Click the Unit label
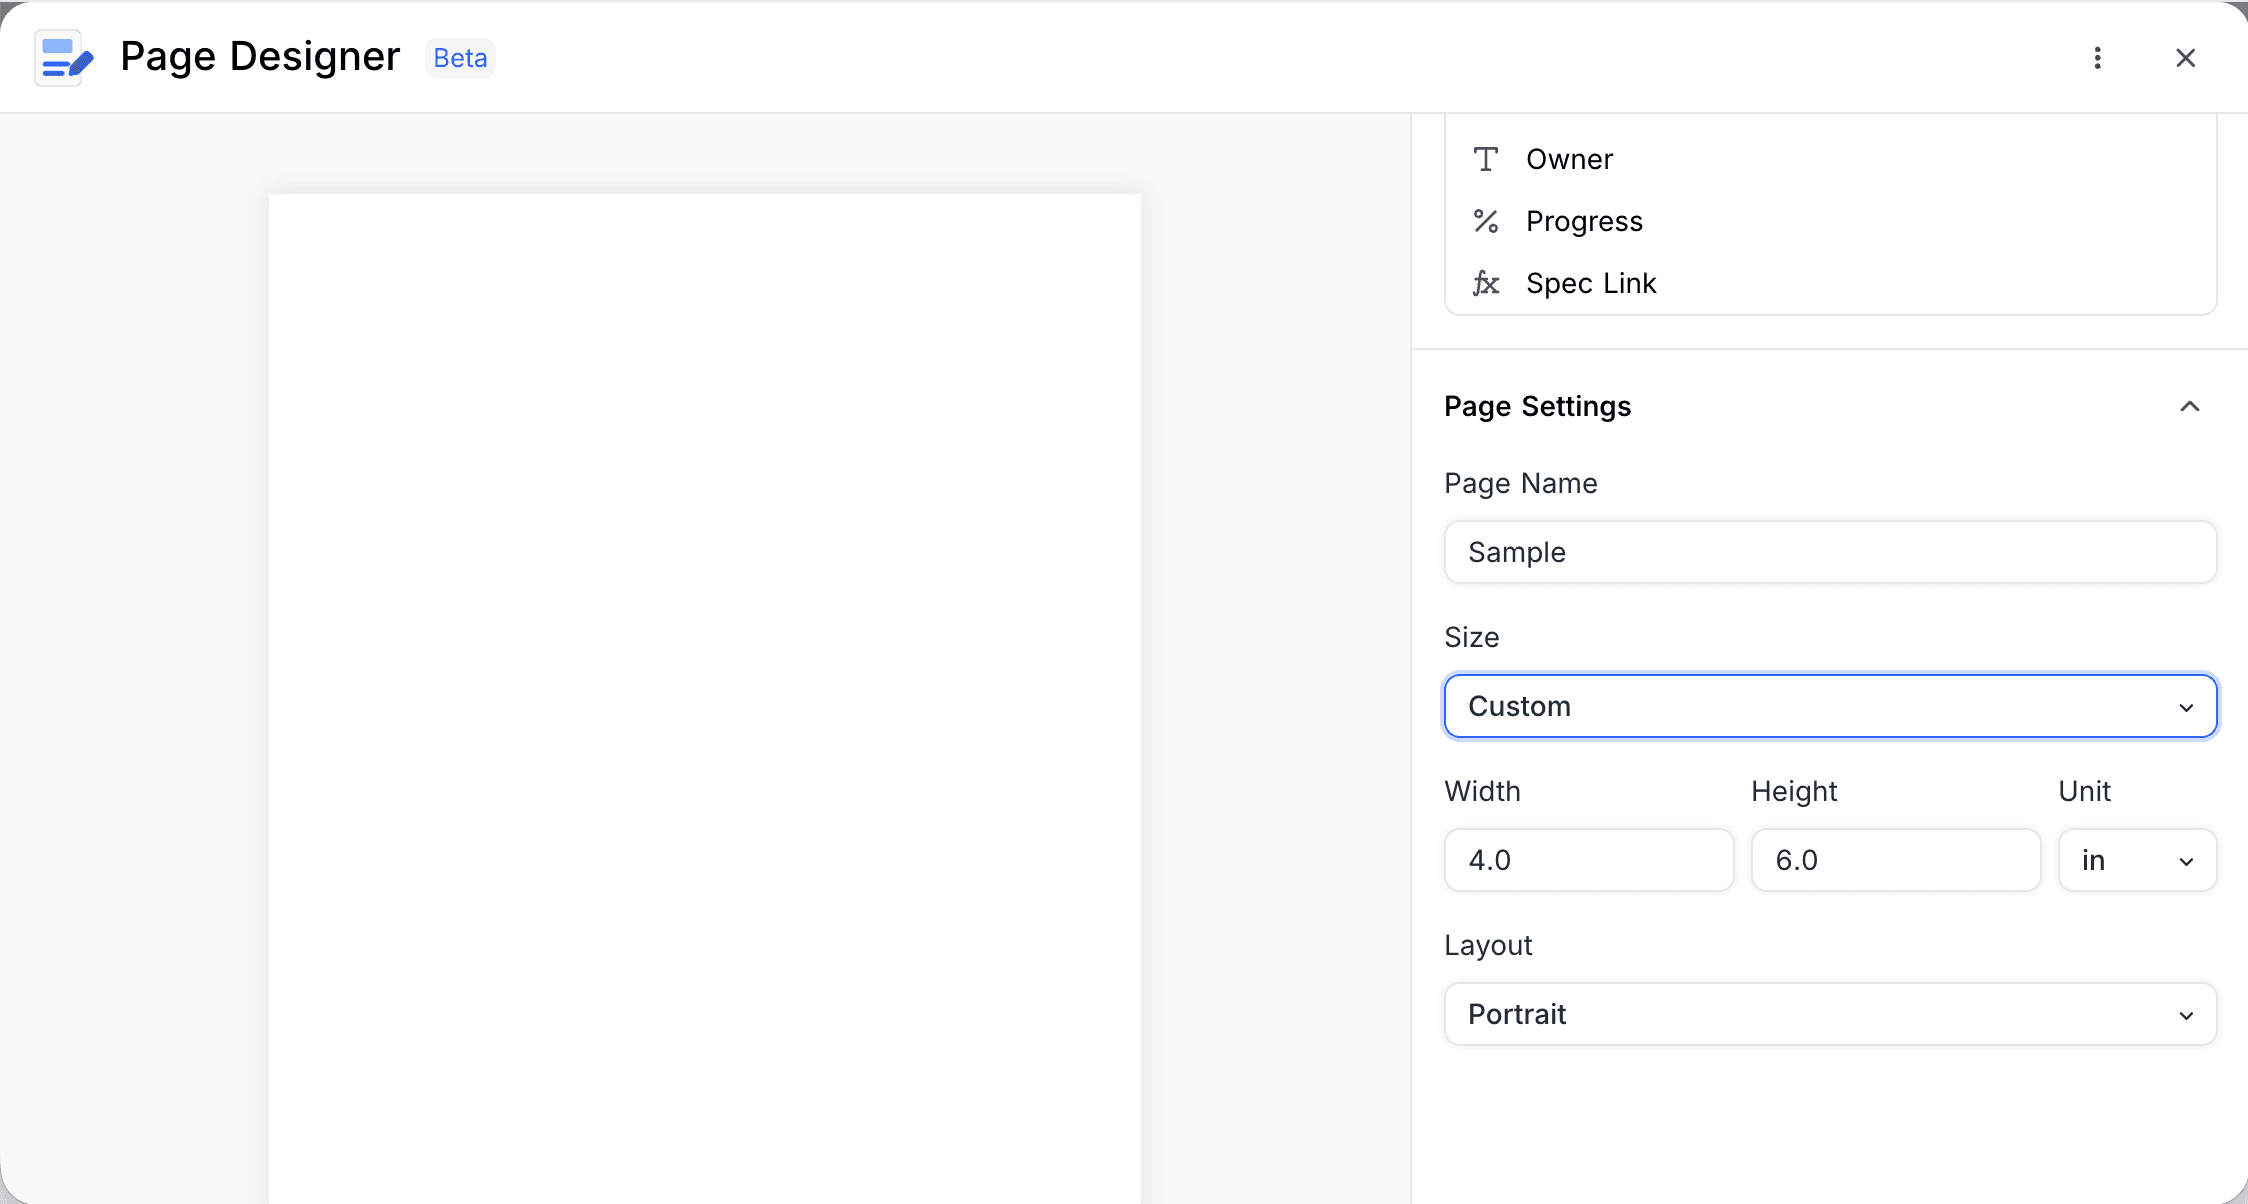Image resolution: width=2248 pixels, height=1204 pixels. click(x=2084, y=791)
